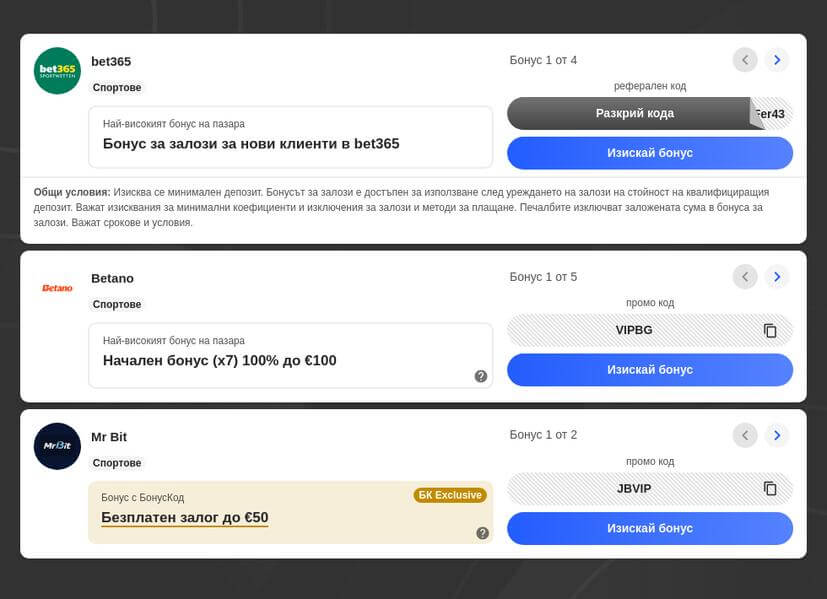
Task: Go to next Betano bonus
Action: point(777,277)
